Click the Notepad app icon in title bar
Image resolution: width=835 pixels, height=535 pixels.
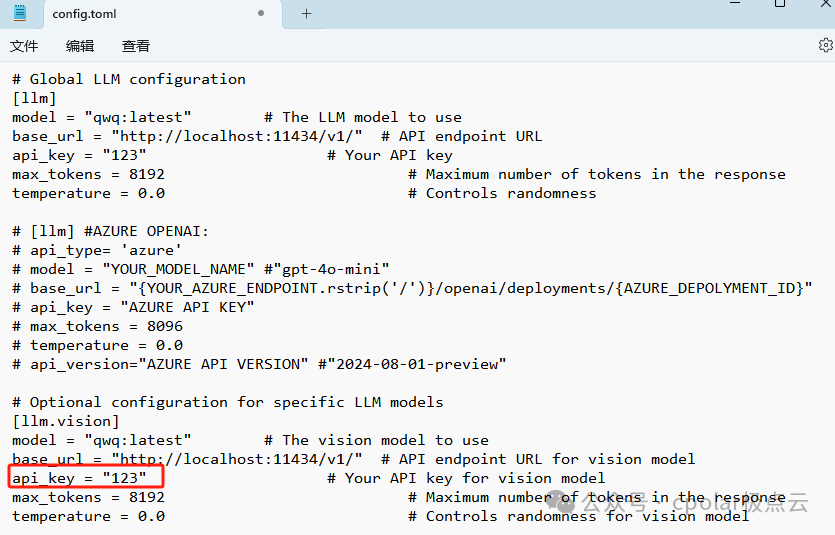[x=20, y=12]
